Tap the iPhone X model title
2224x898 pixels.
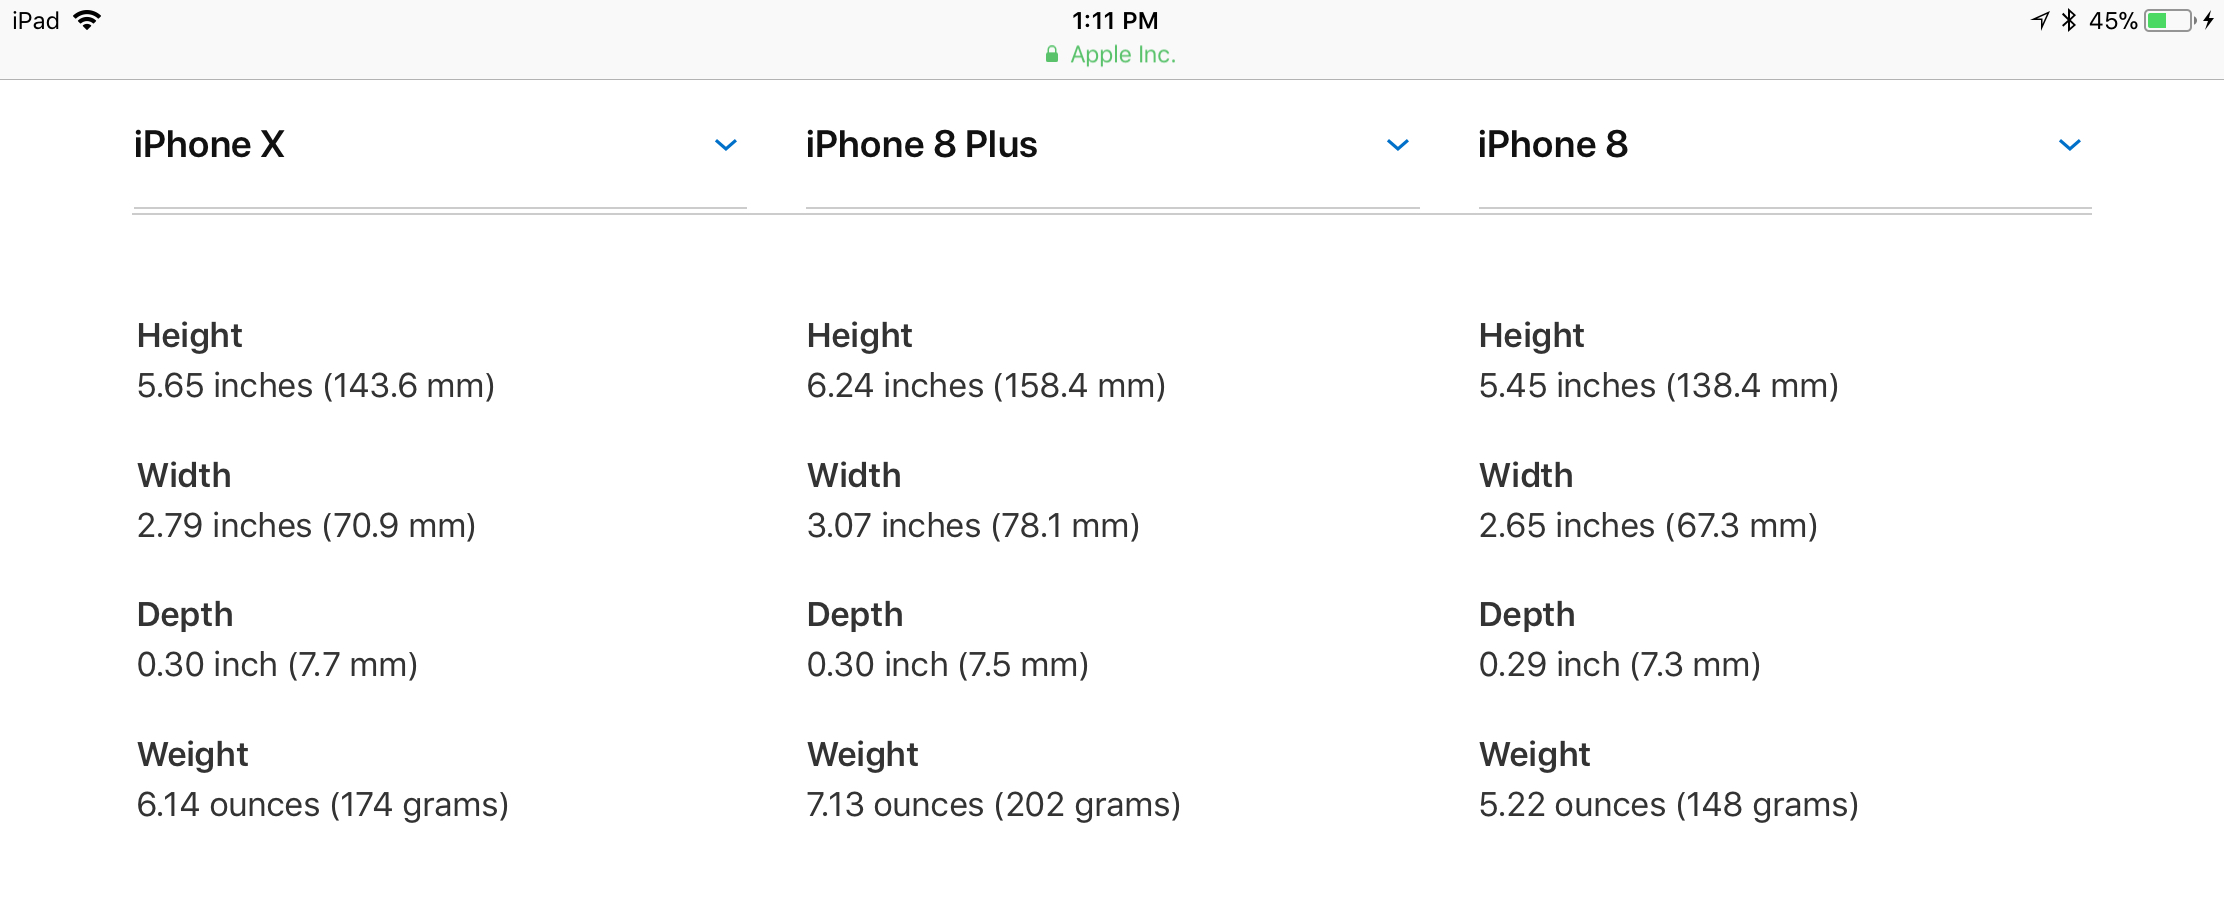[209, 145]
